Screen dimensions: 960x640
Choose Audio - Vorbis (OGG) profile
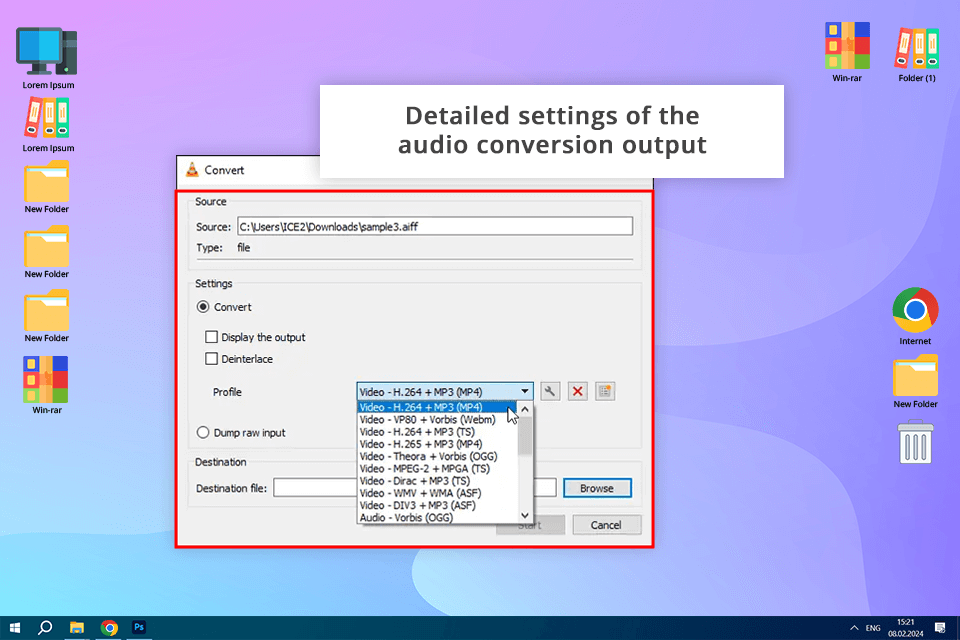click(438, 518)
